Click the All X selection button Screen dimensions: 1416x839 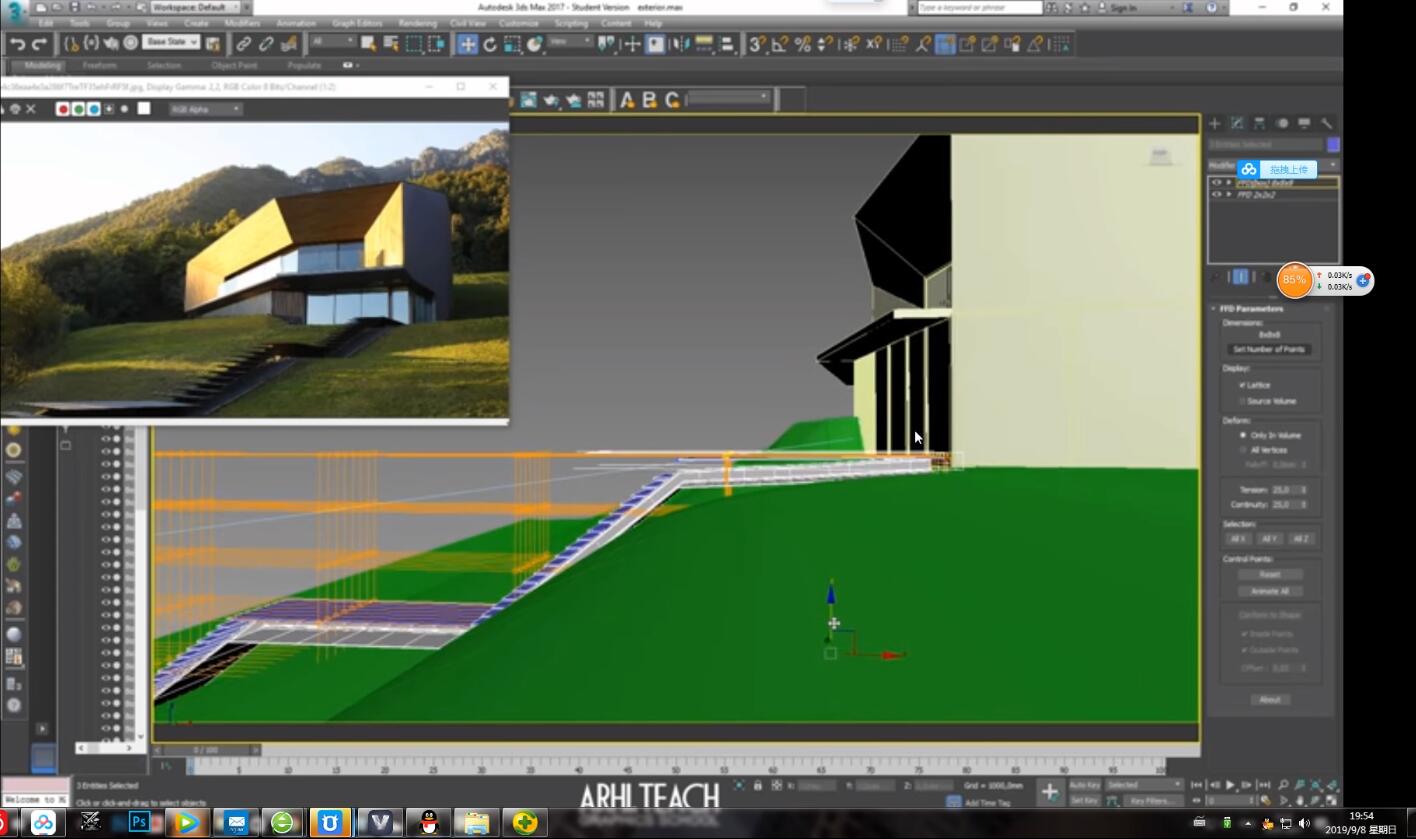[x=1238, y=539]
